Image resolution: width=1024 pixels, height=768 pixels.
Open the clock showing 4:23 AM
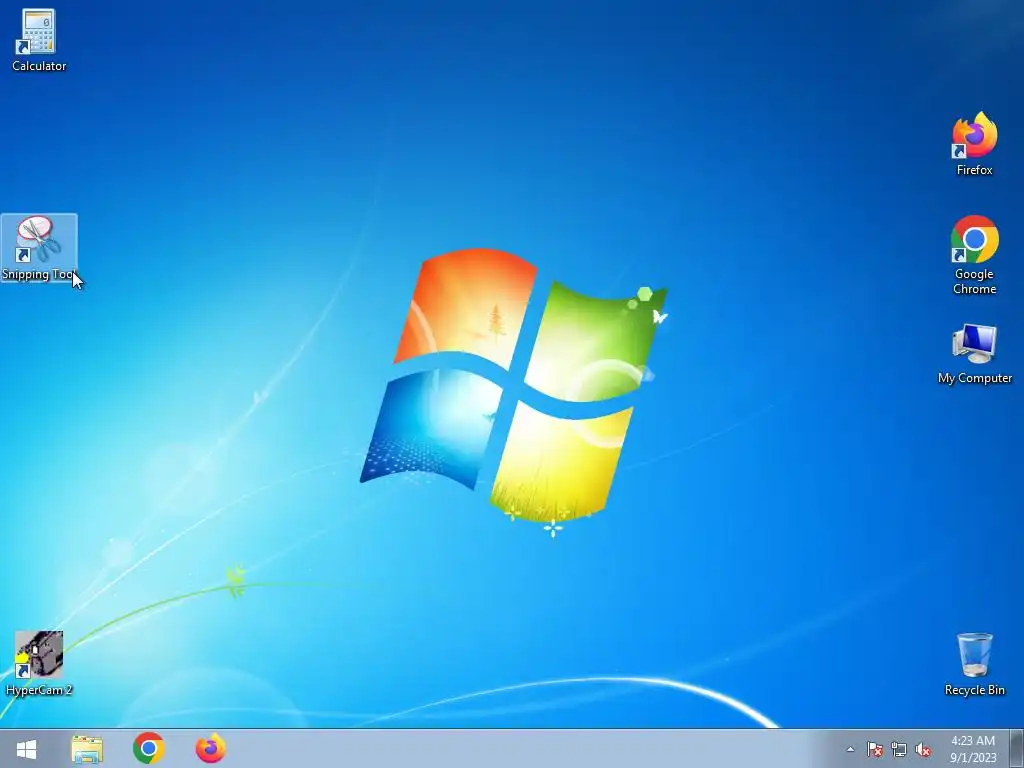pyautogui.click(x=973, y=749)
